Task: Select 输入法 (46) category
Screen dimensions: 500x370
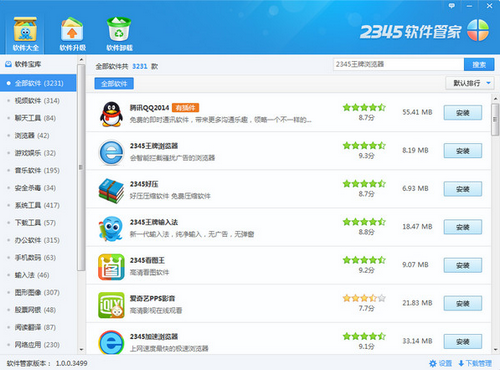Action: (x=38, y=275)
